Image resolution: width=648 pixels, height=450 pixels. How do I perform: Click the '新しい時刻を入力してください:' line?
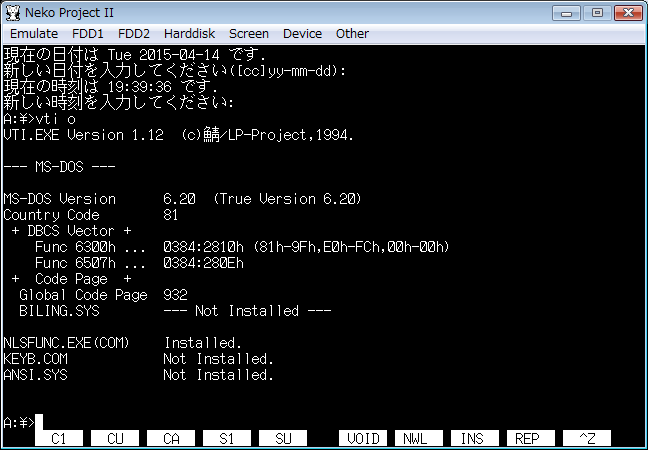(x=119, y=103)
